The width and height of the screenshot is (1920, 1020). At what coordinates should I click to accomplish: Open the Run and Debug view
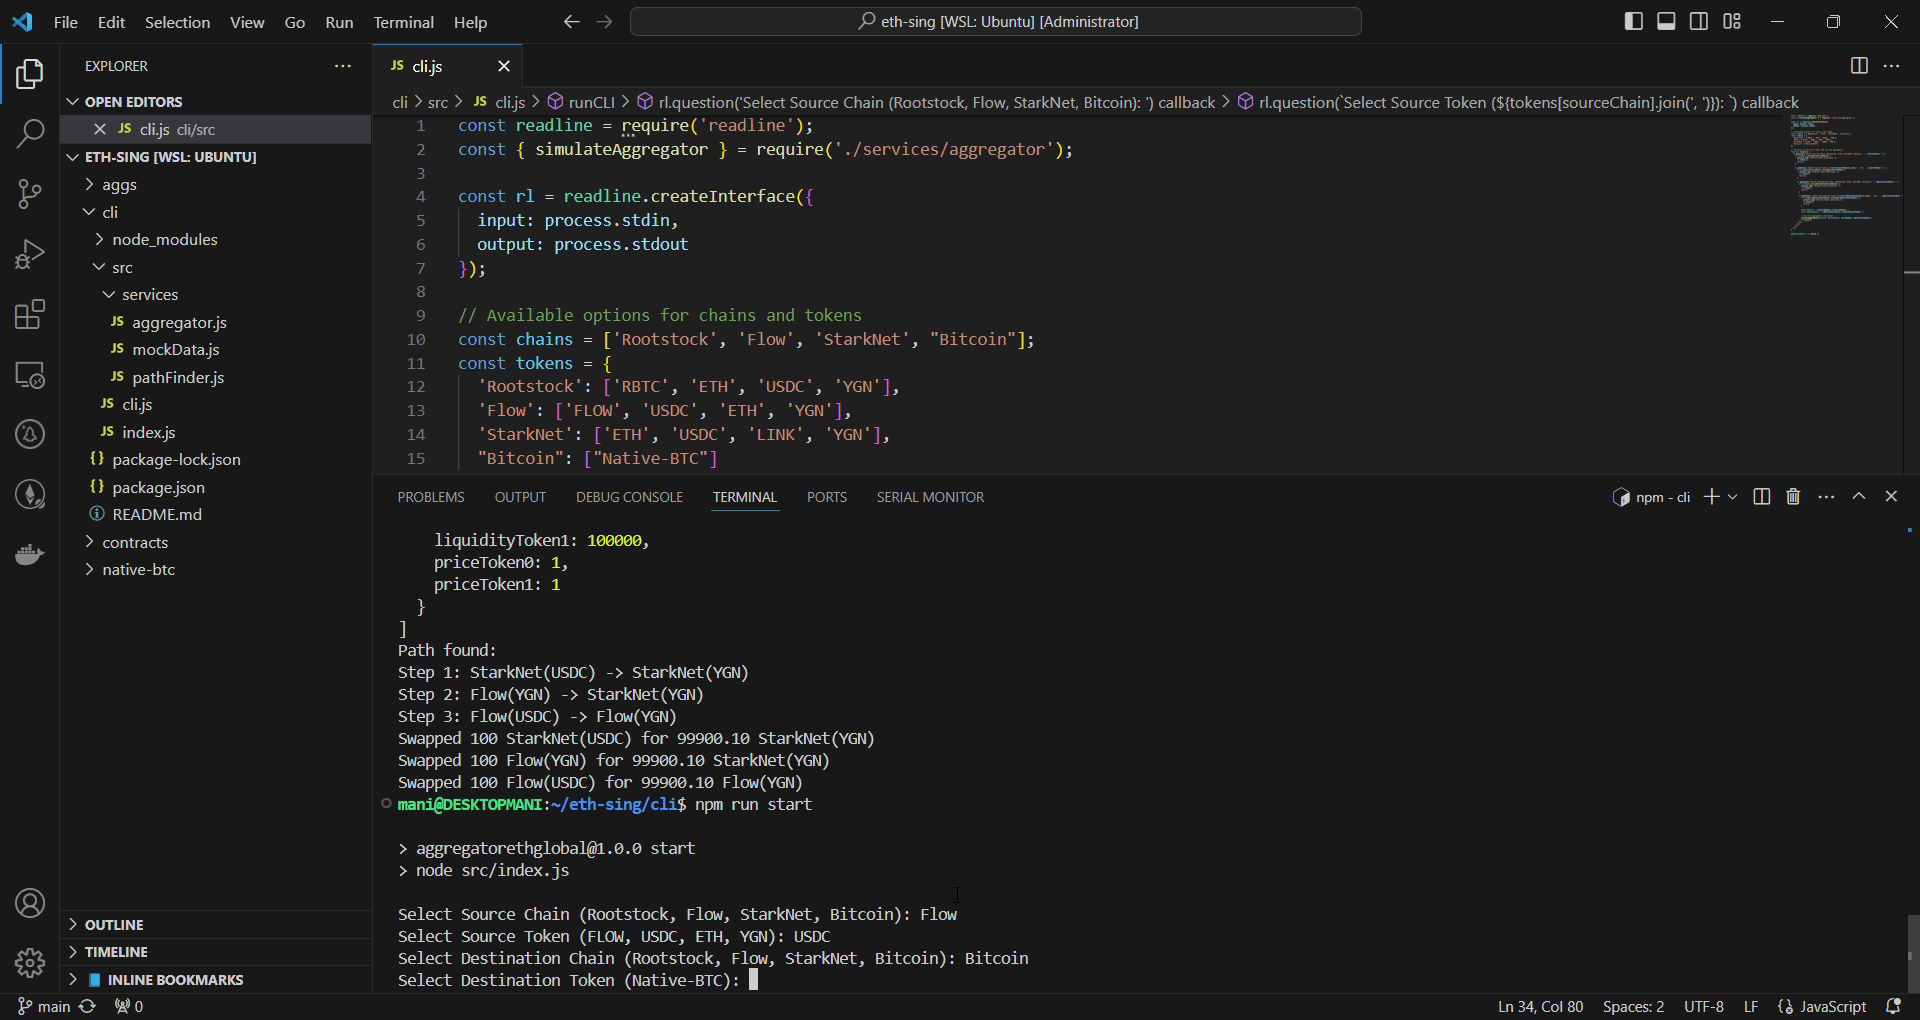pos(30,254)
